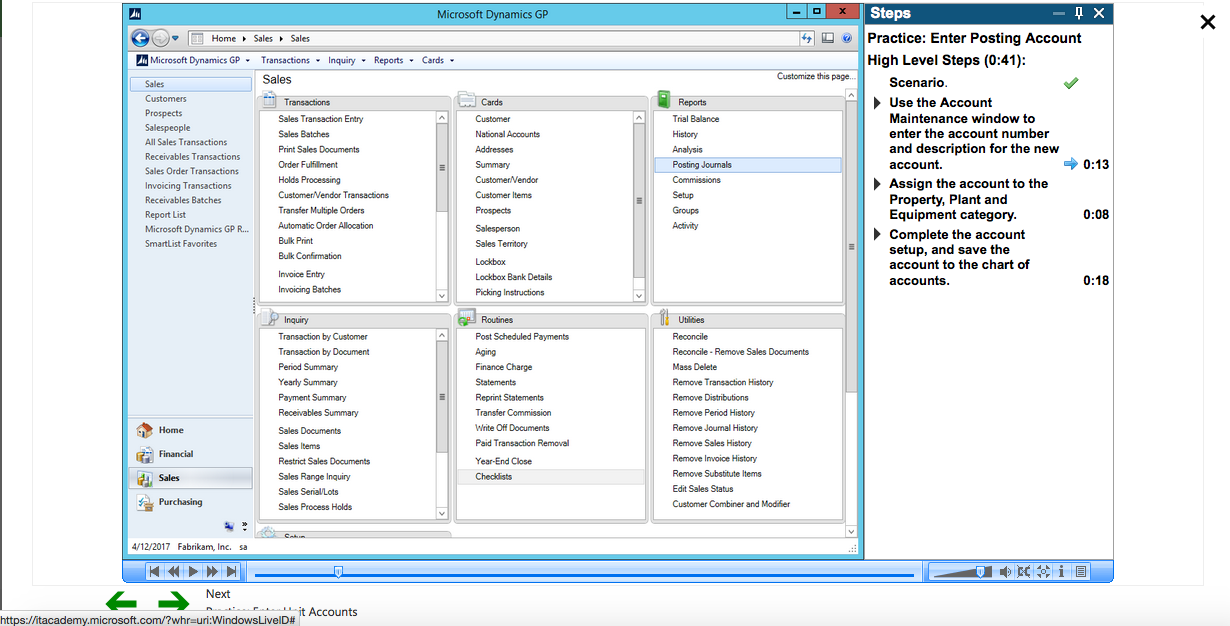Fast-forward the recording playback
Screen dimensions: 1230x626
pos(212,572)
